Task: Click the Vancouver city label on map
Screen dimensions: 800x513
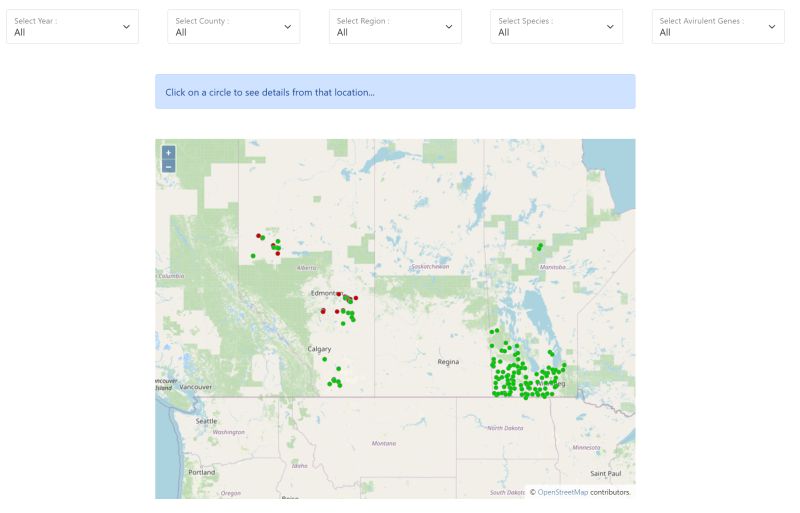Action: (x=195, y=387)
